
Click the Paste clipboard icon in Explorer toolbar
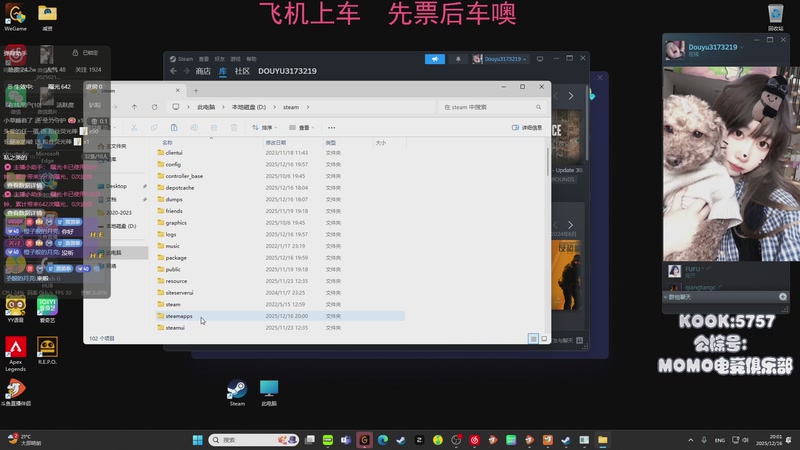(174, 128)
